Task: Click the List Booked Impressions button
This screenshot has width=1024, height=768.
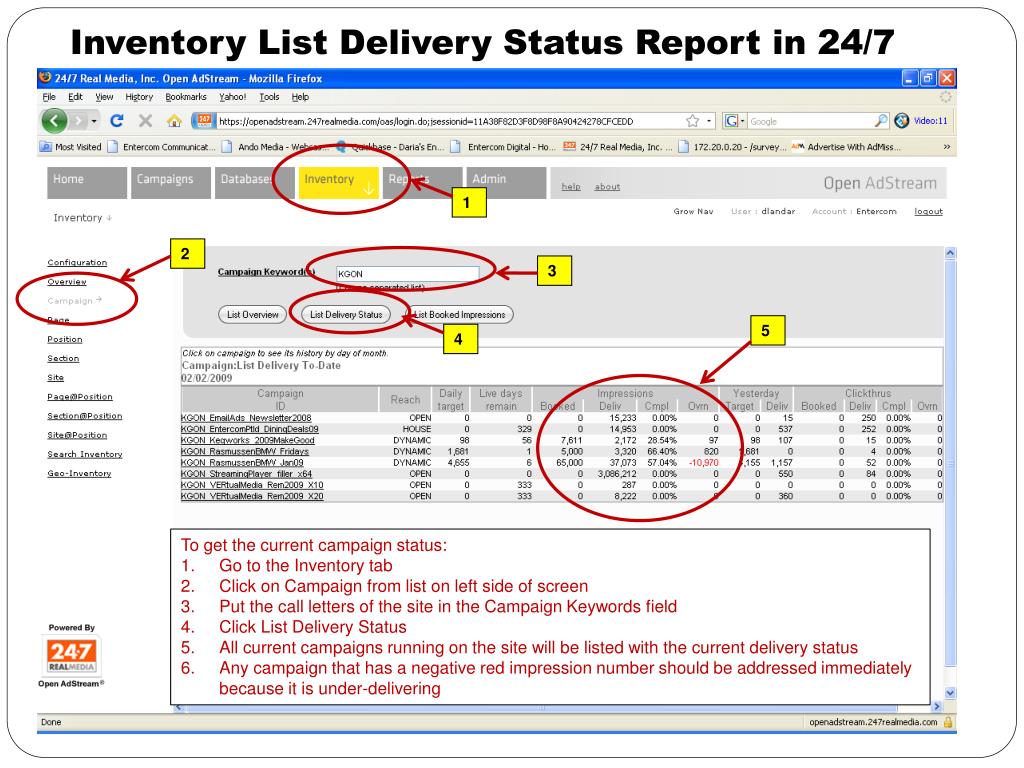Action: [460, 315]
